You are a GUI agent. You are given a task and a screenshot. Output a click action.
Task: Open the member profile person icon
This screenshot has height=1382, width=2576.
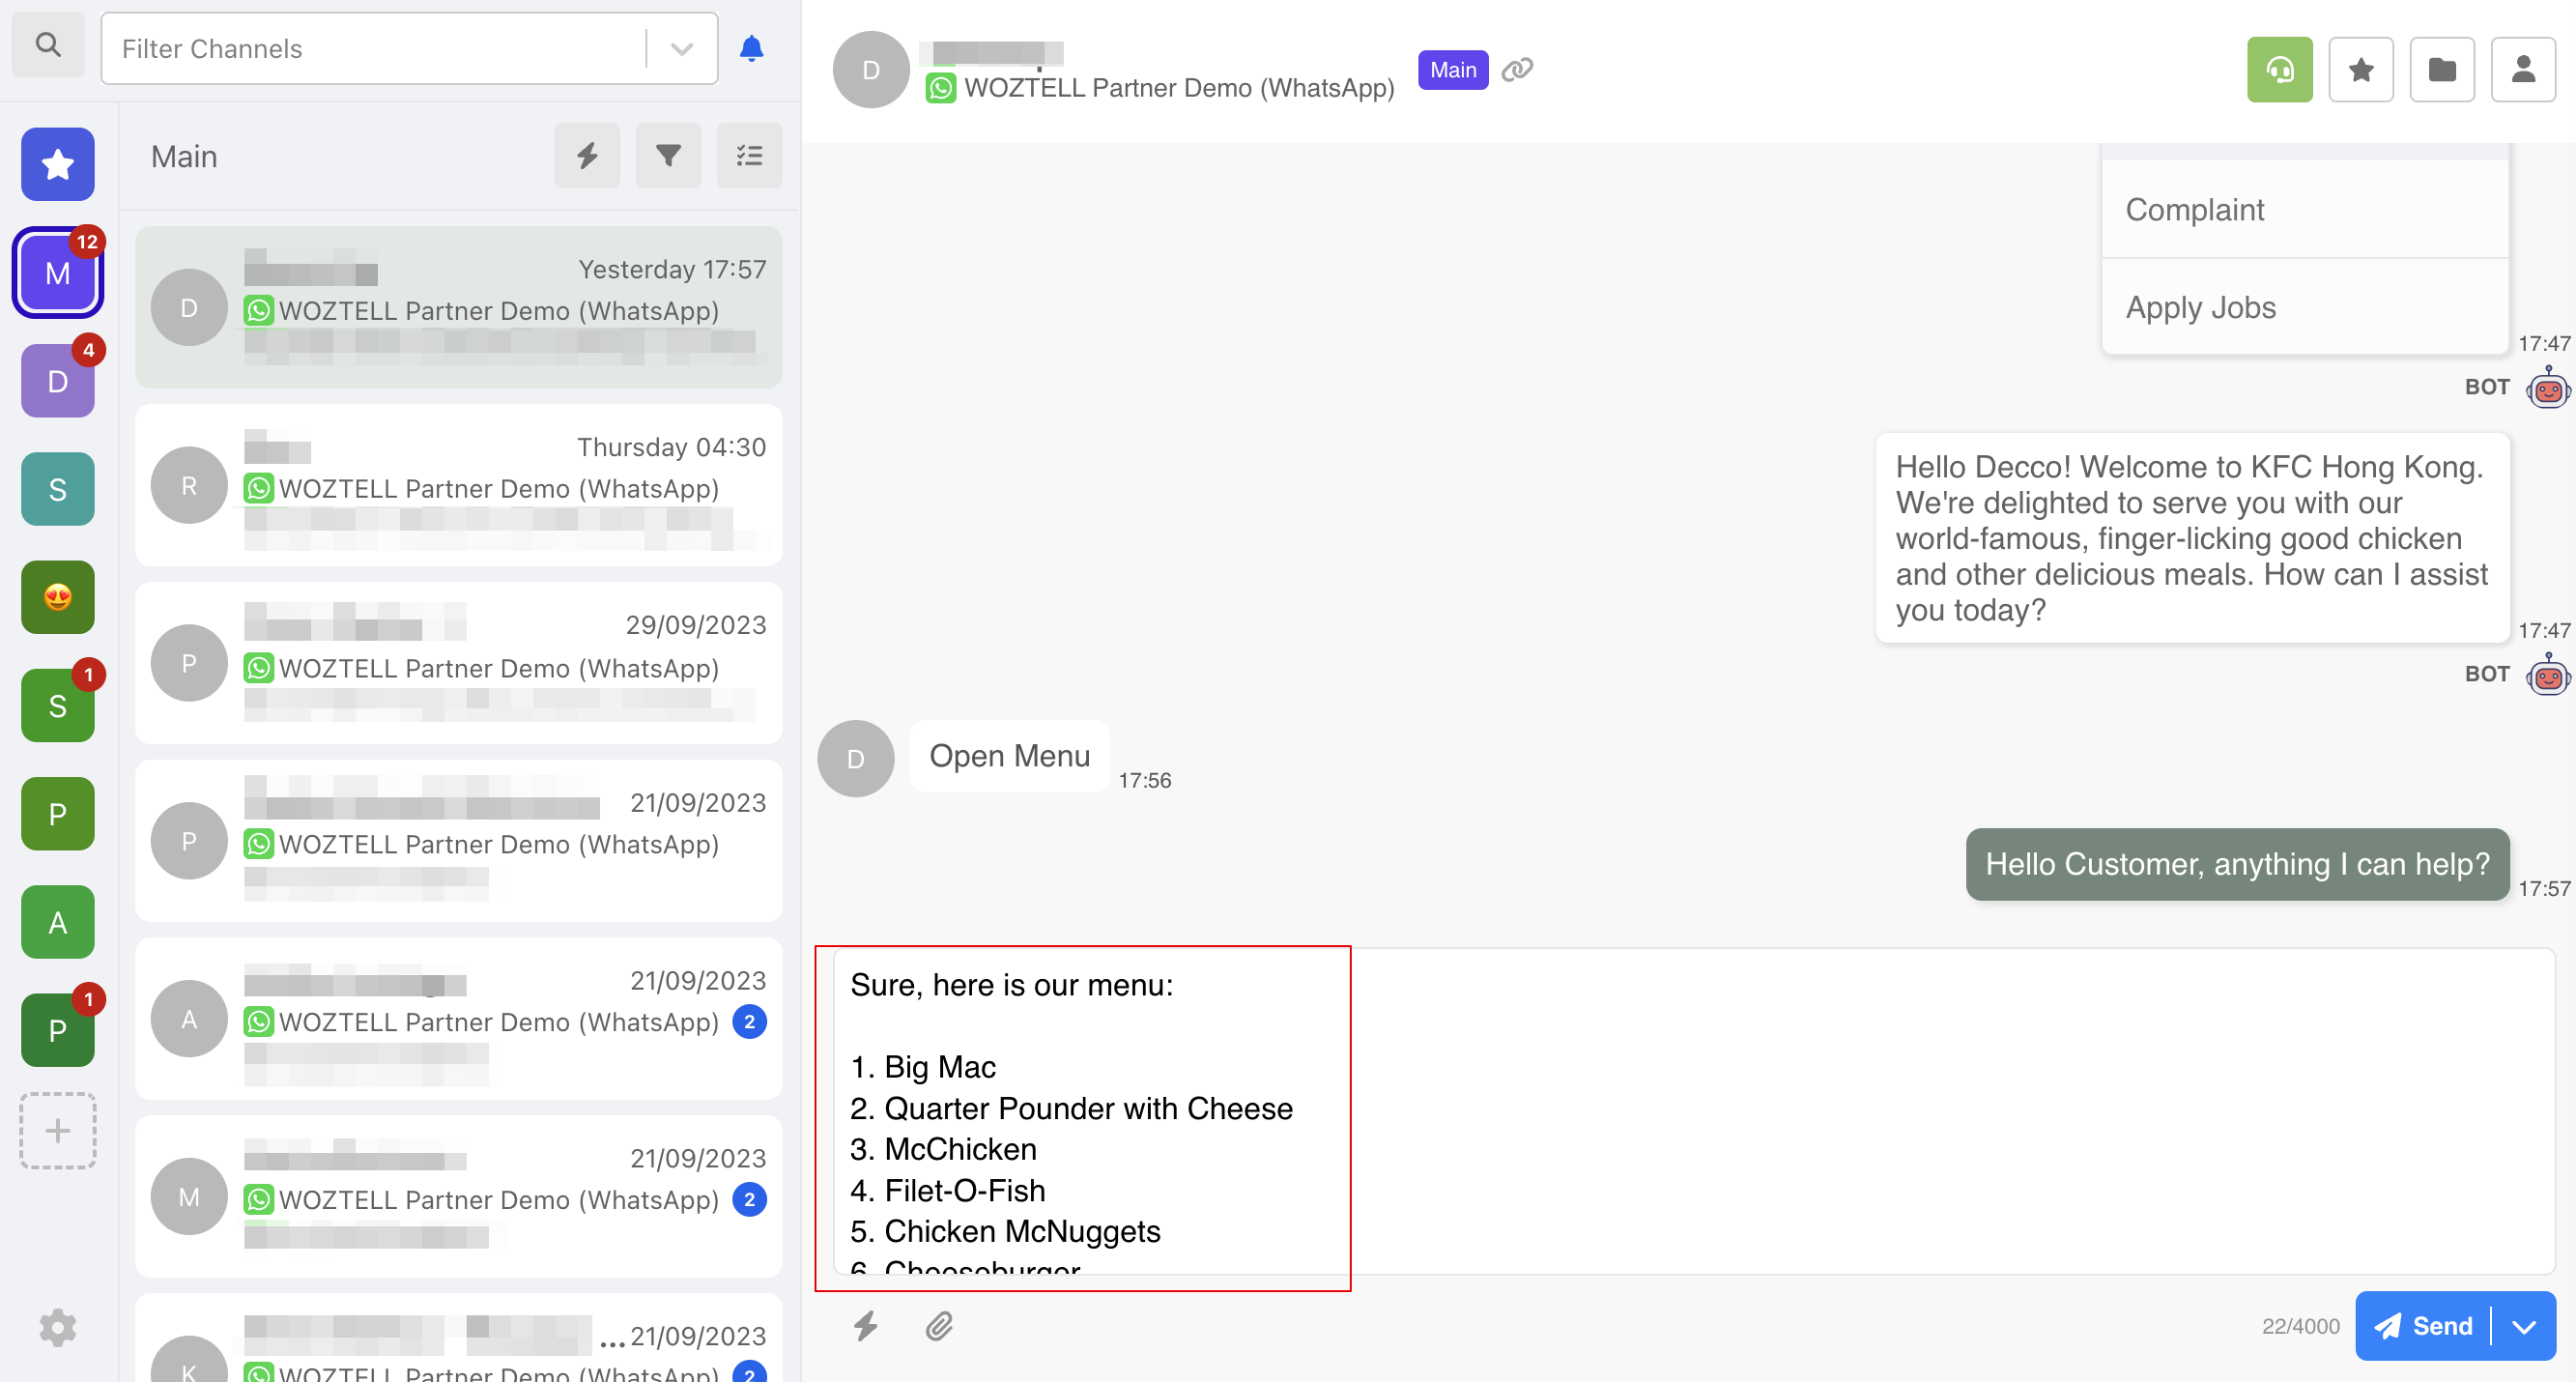2522,70
